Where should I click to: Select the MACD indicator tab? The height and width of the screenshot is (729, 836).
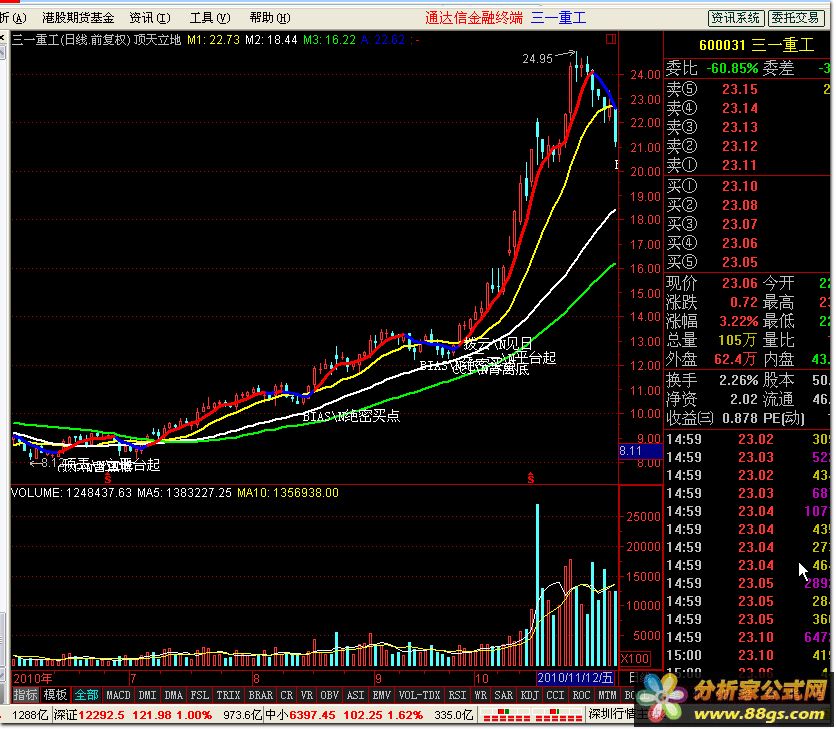click(118, 695)
